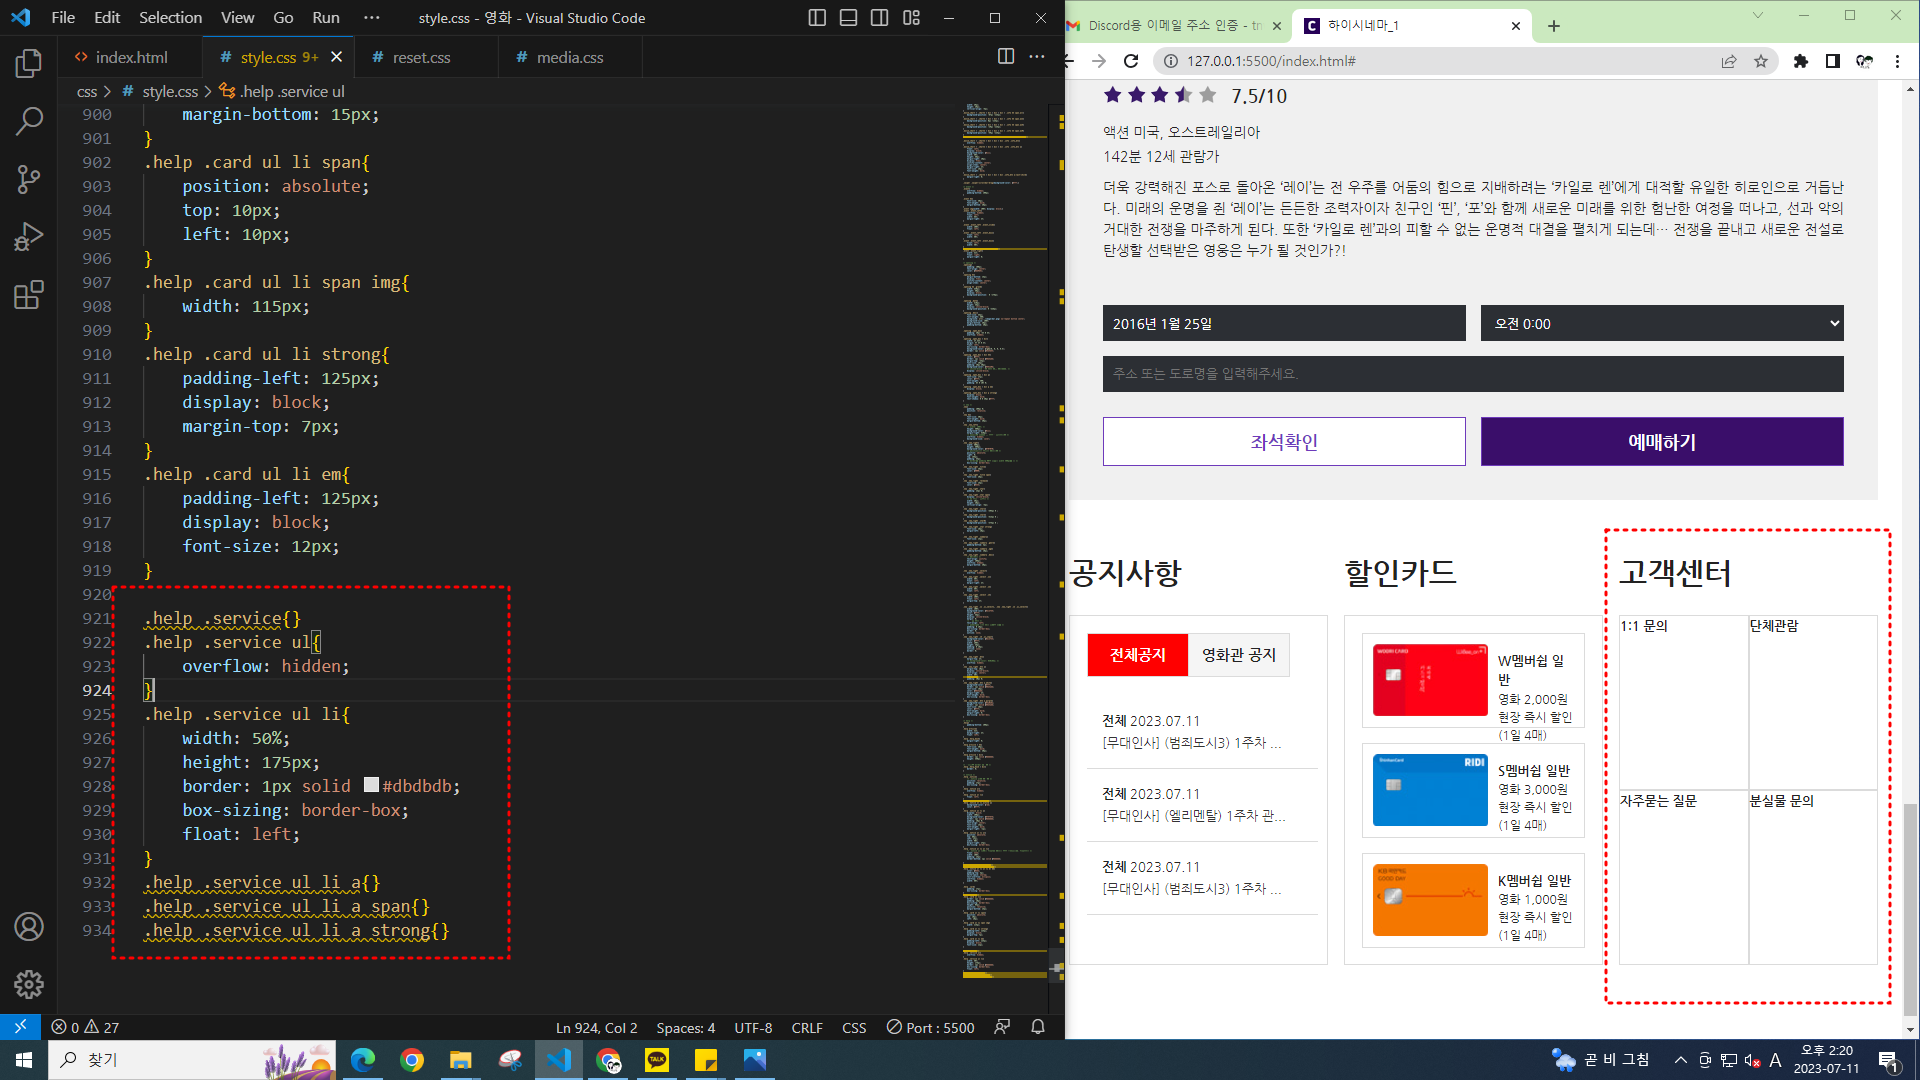Click the #dbdbdb color swatch
This screenshot has width=1920, height=1080.
click(371, 786)
